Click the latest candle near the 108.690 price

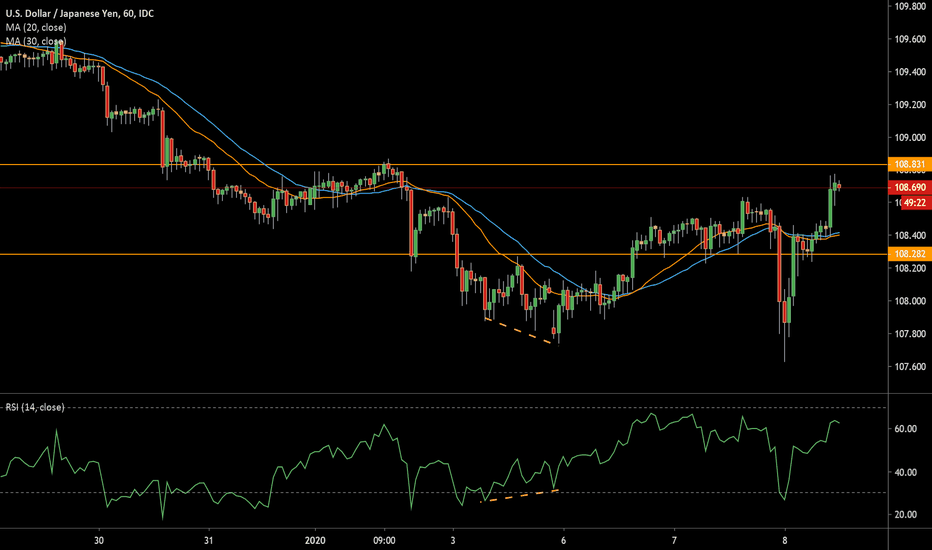[x=839, y=186]
